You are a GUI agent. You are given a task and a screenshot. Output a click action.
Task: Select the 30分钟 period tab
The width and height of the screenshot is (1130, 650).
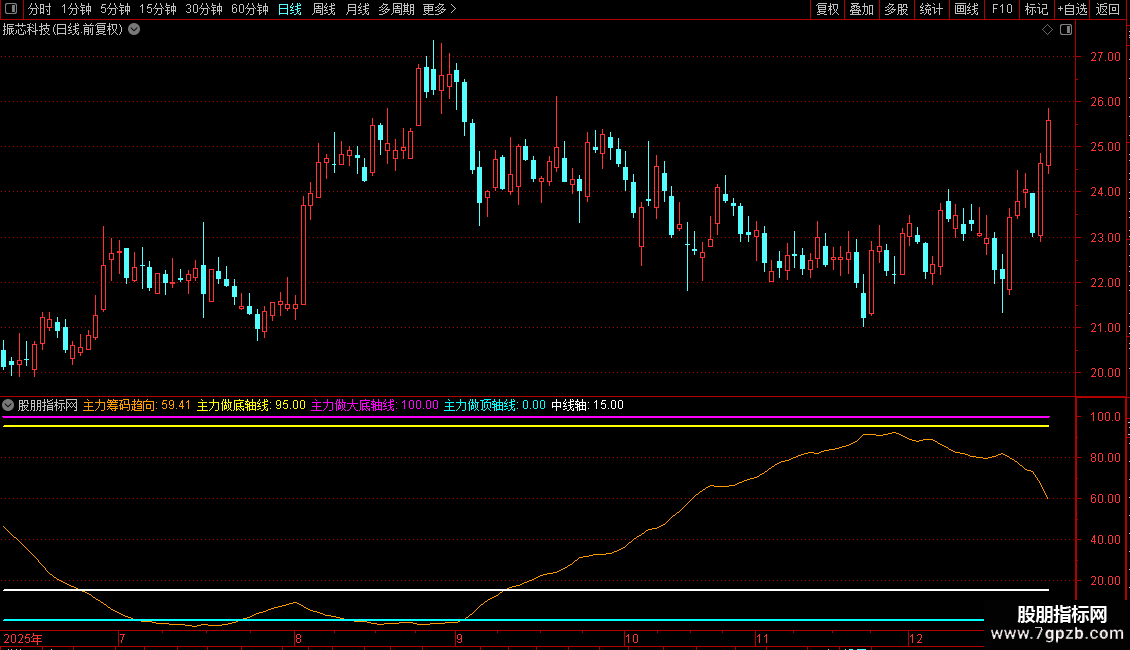click(x=203, y=9)
